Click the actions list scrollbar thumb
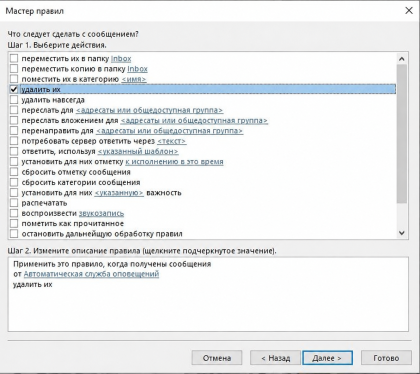Image resolution: width=420 pixels, height=374 pixels. pos(402,134)
